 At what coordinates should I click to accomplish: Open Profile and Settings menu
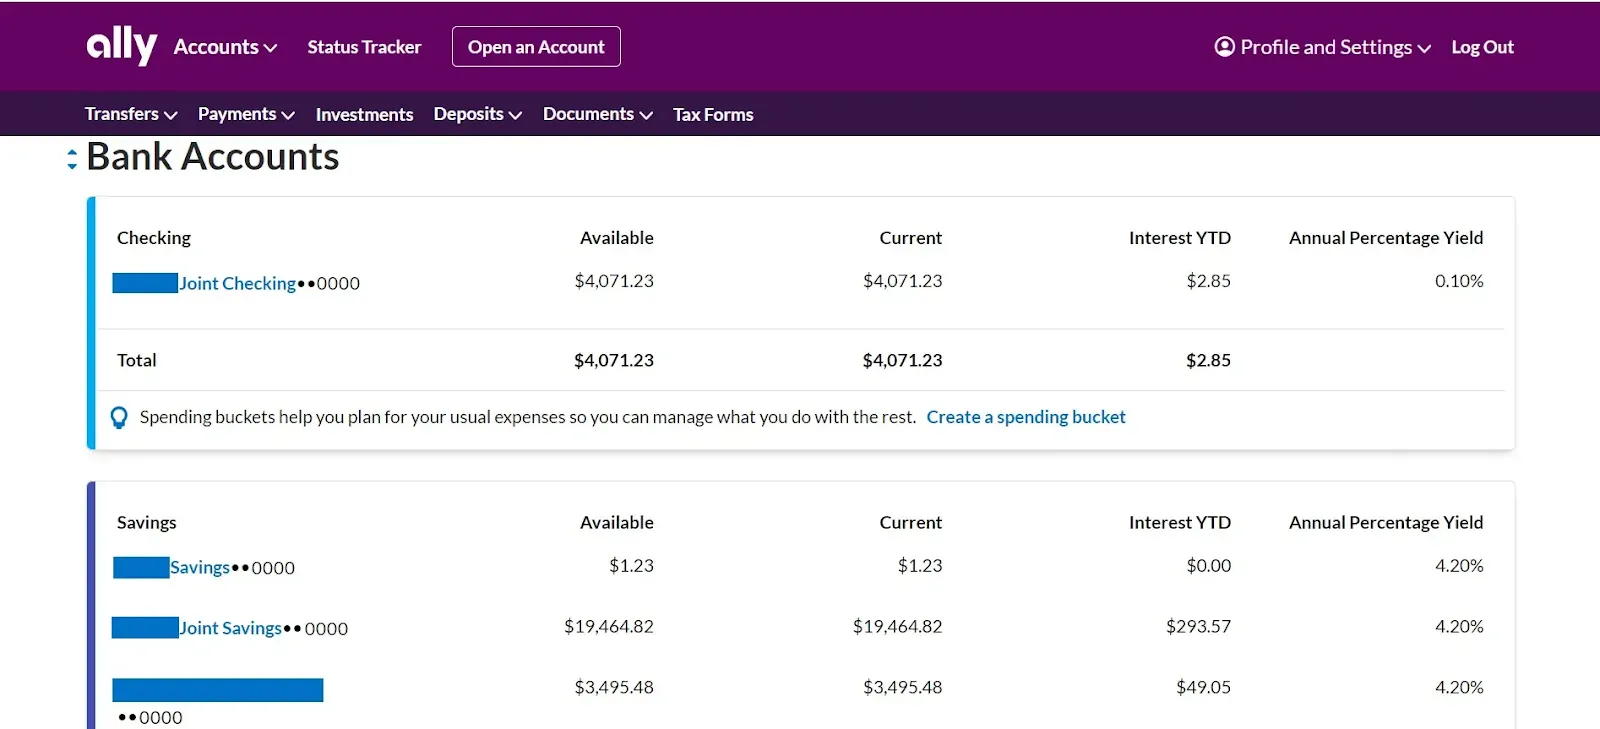(x=1323, y=47)
